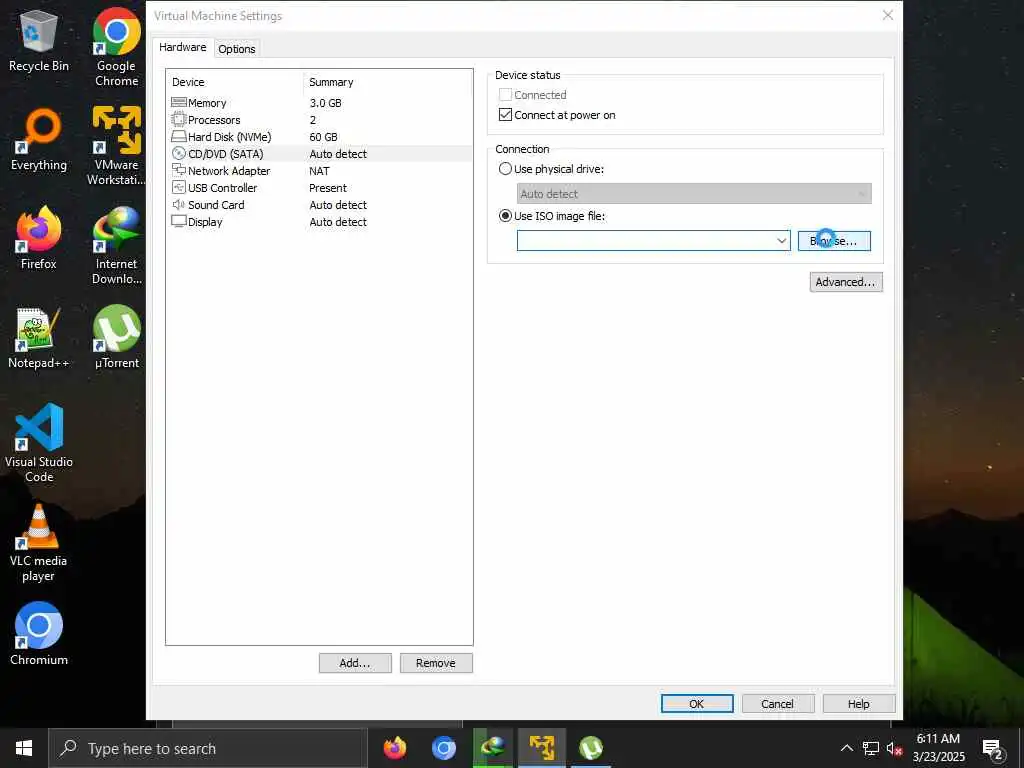Select the Processors device icon
The height and width of the screenshot is (768, 1024).
click(x=178, y=120)
